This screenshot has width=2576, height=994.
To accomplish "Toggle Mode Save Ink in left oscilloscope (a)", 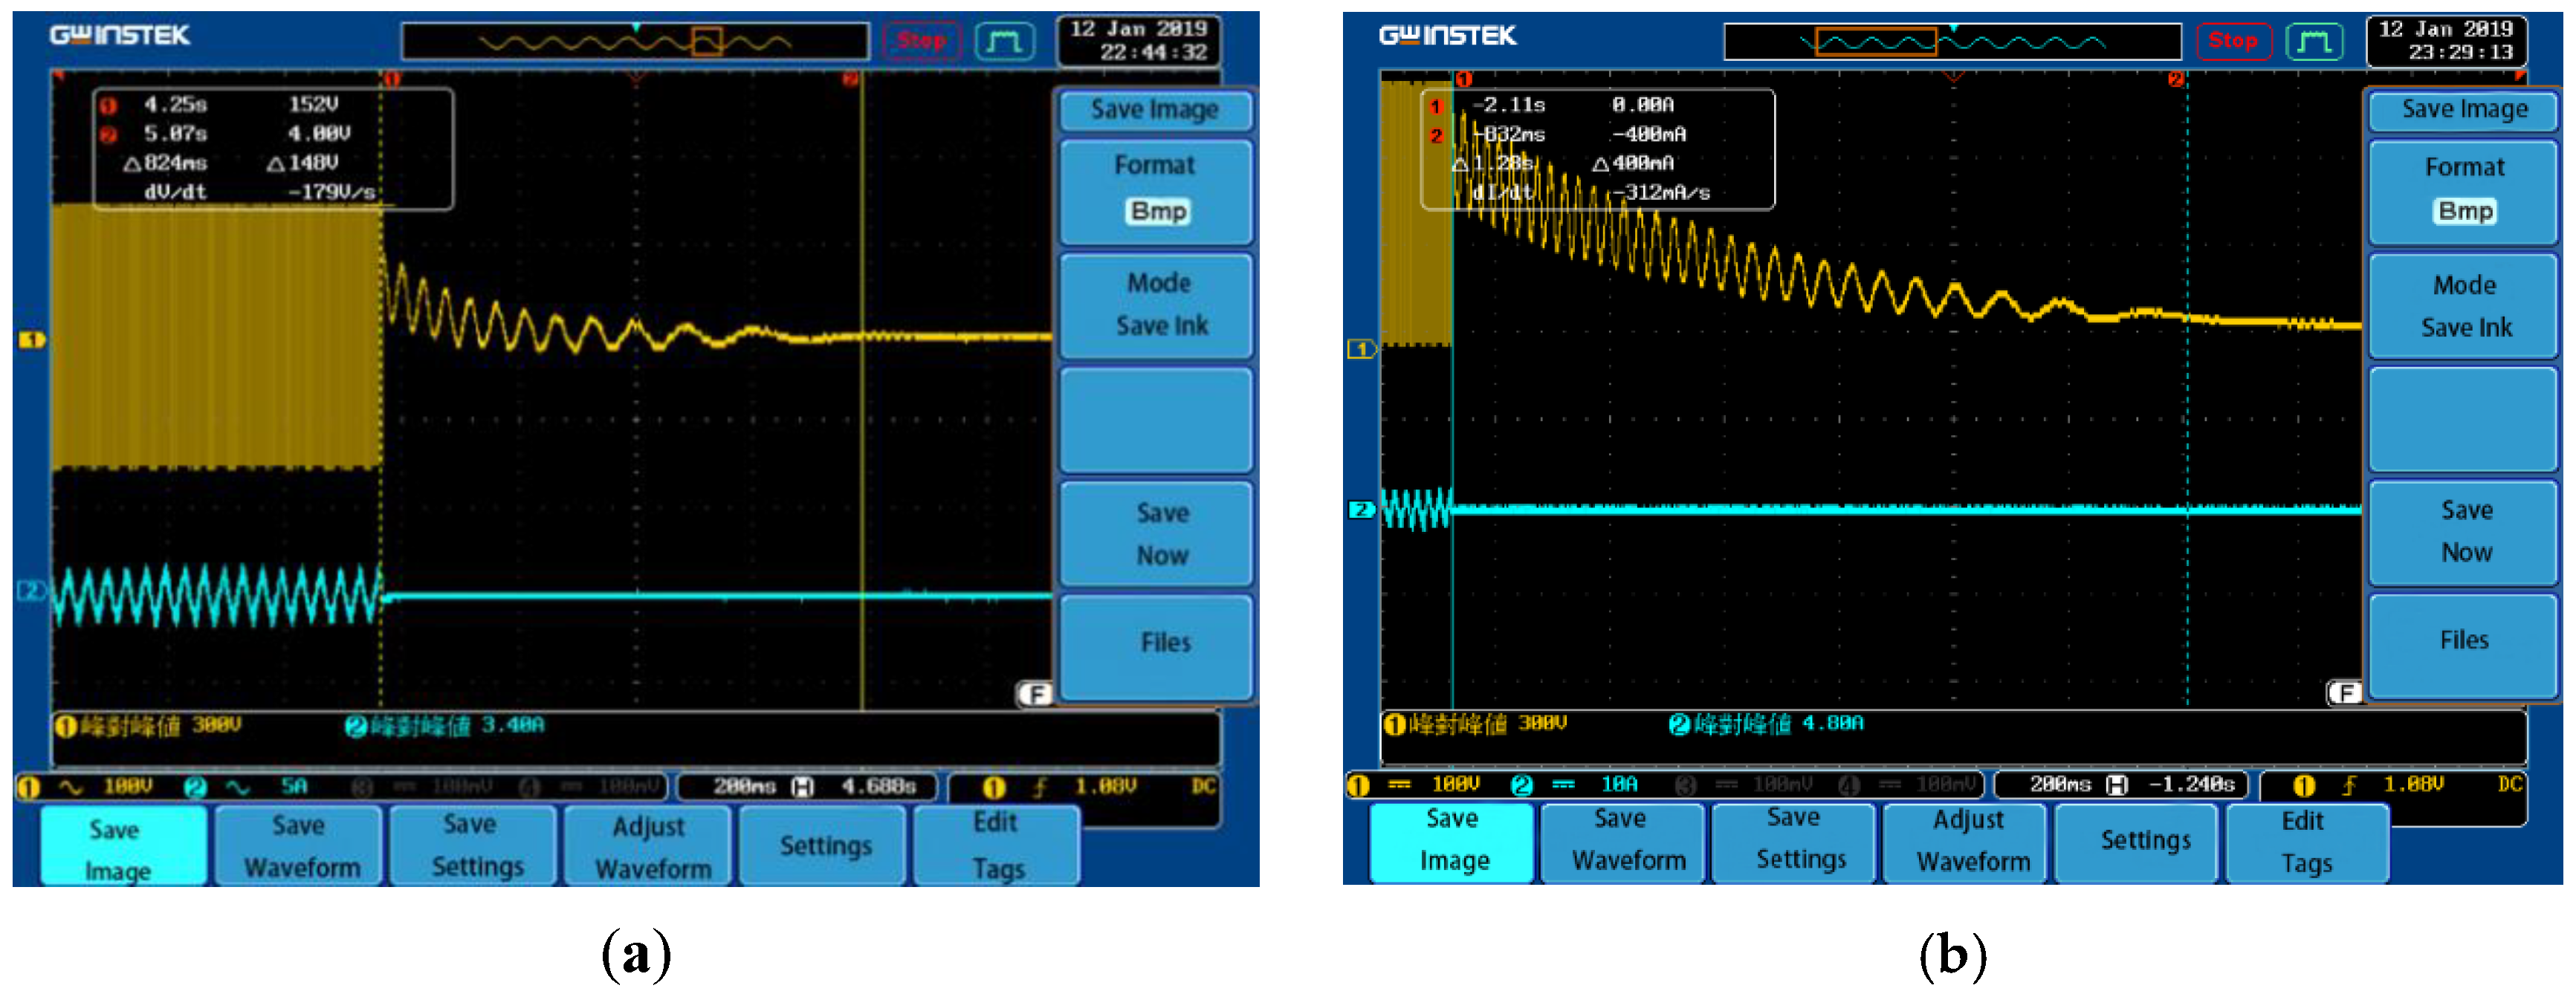I will pos(1155,305).
